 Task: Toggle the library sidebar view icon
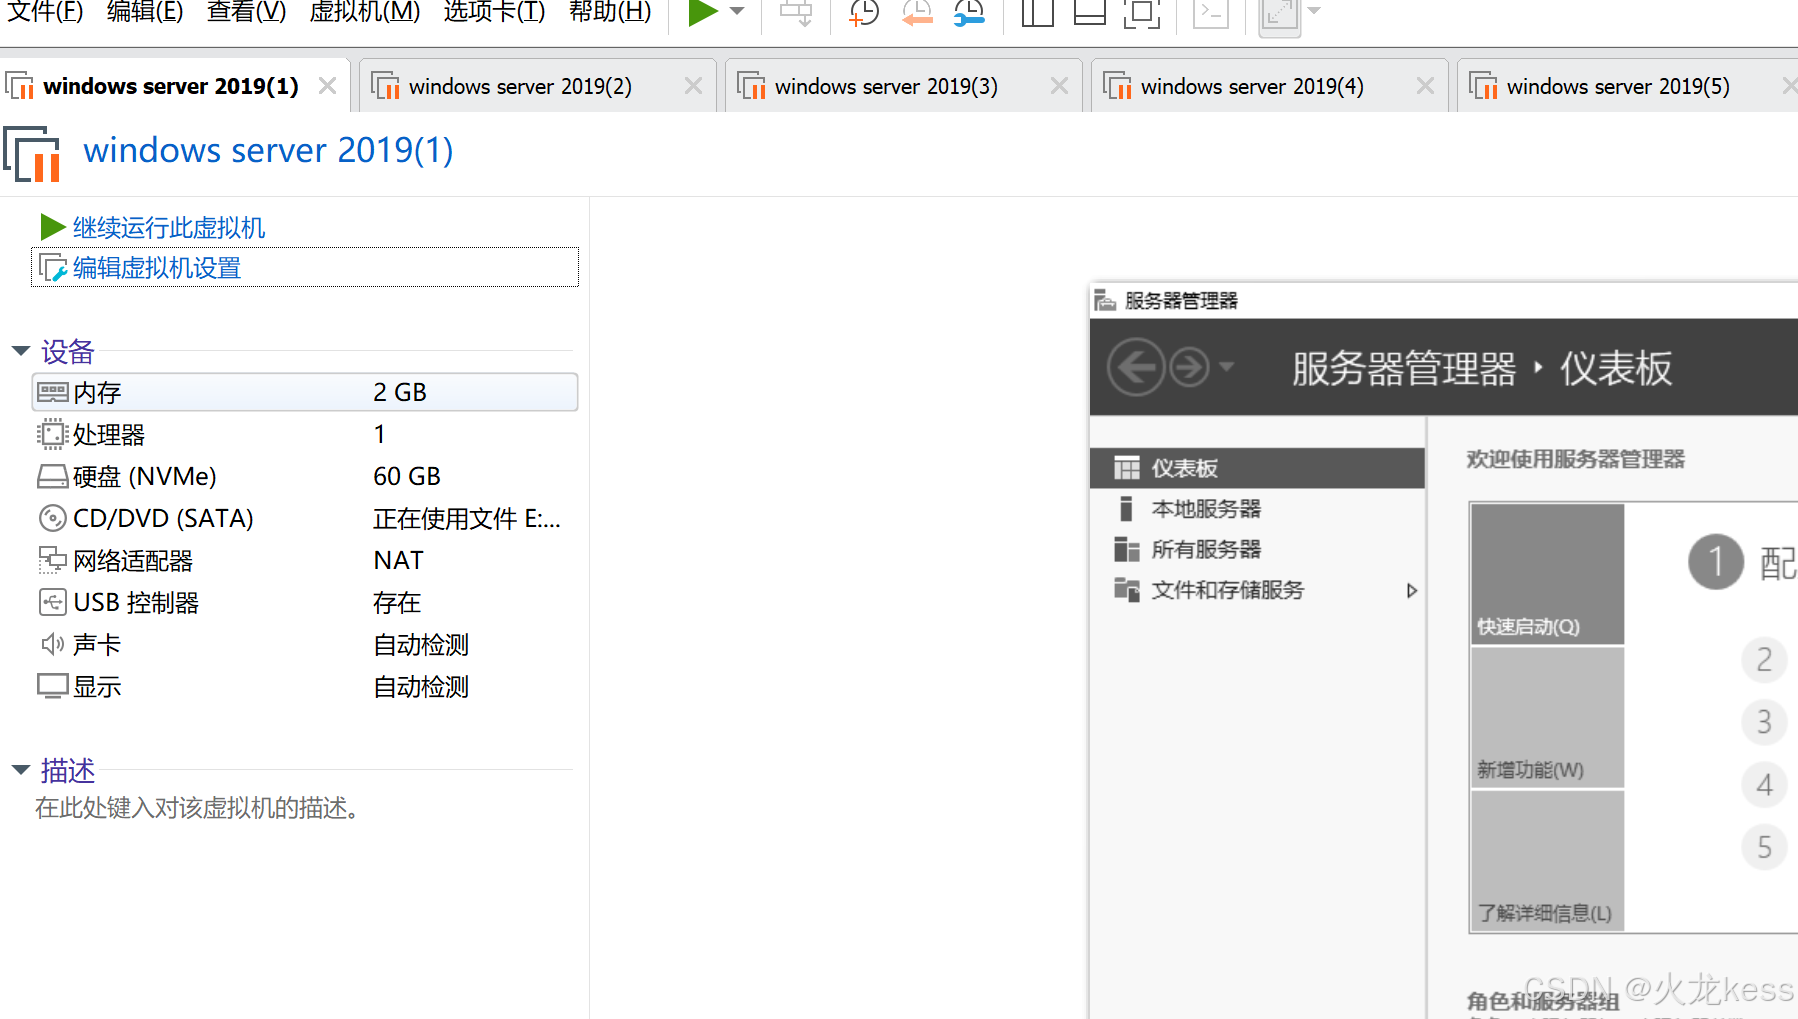click(1037, 13)
